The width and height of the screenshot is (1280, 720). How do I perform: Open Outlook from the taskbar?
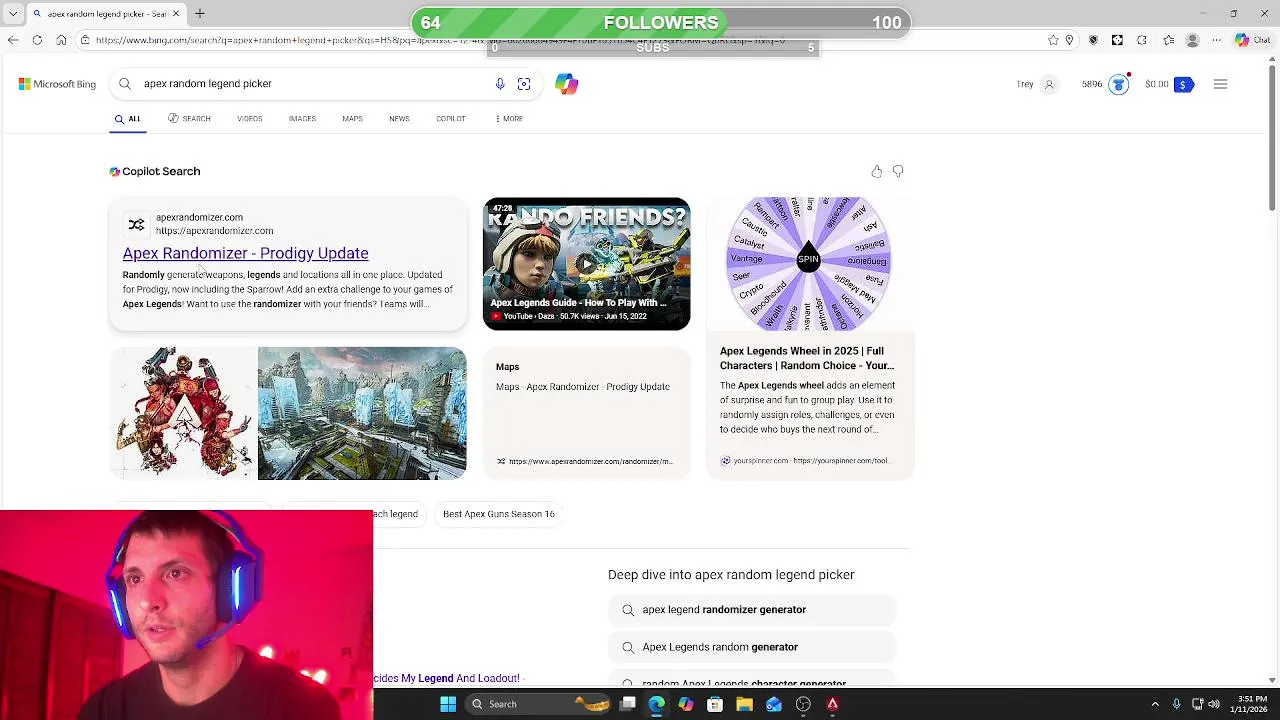[774, 704]
